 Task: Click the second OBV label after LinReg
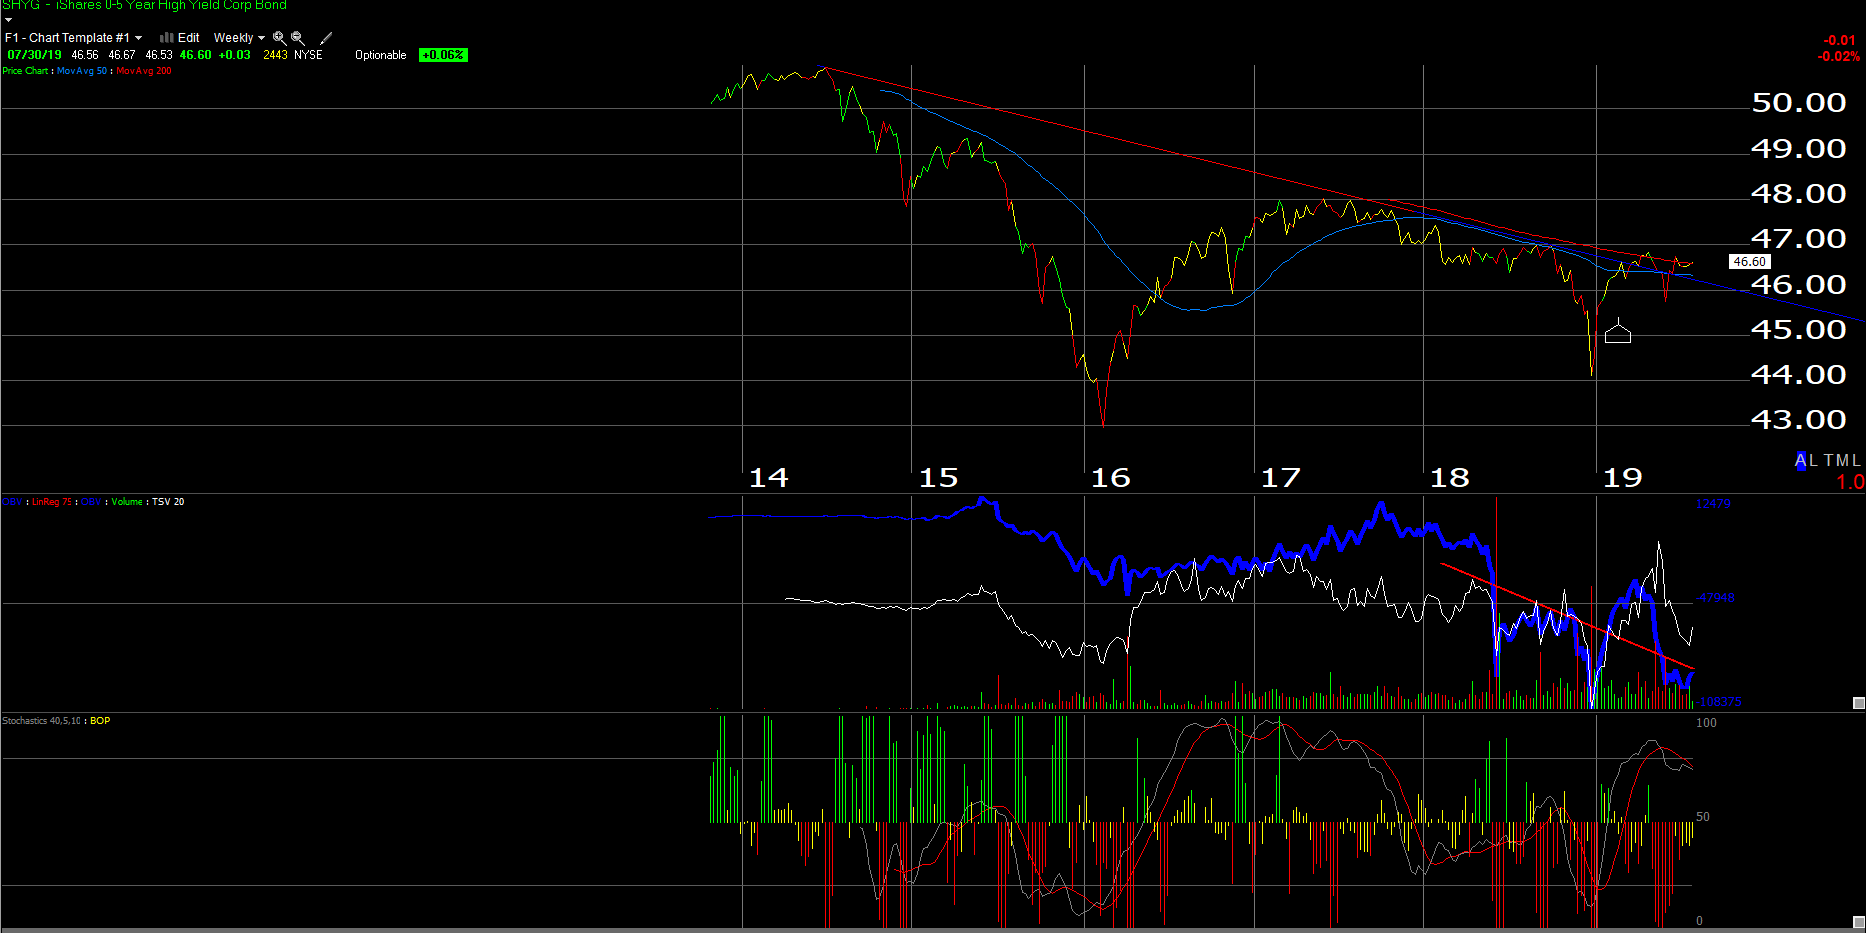(91, 502)
